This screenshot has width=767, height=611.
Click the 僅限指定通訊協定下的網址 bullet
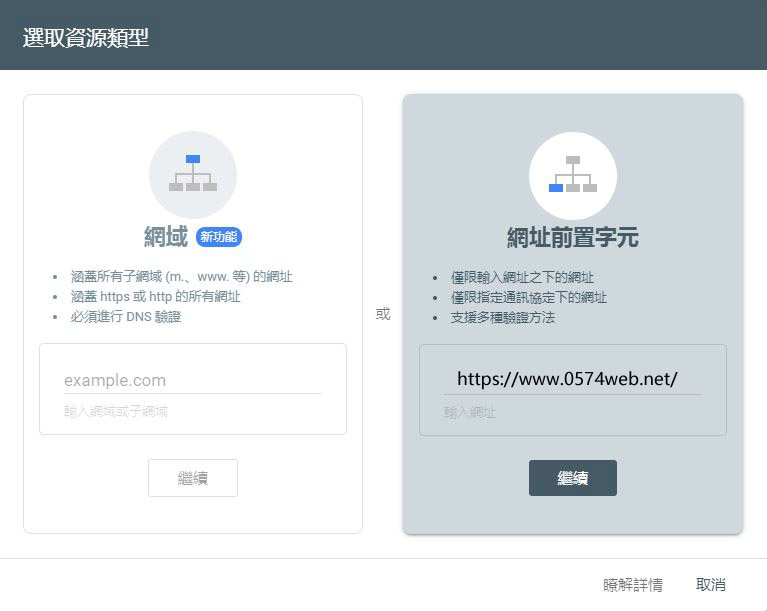(528, 297)
